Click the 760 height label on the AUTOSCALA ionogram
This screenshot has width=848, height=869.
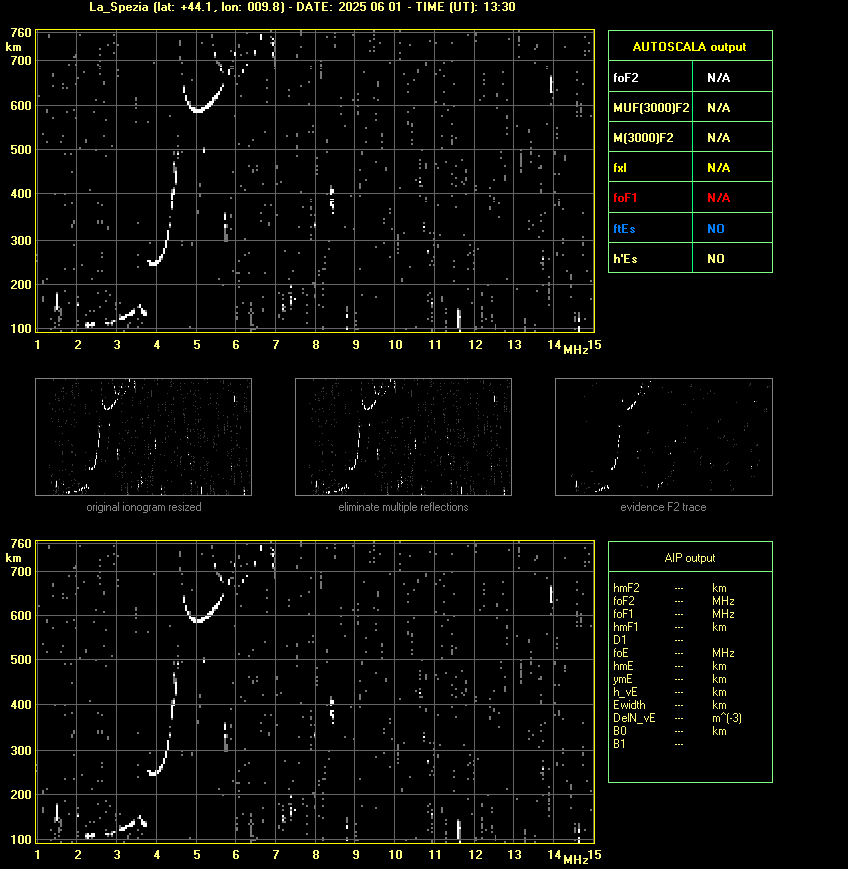pos(21,33)
